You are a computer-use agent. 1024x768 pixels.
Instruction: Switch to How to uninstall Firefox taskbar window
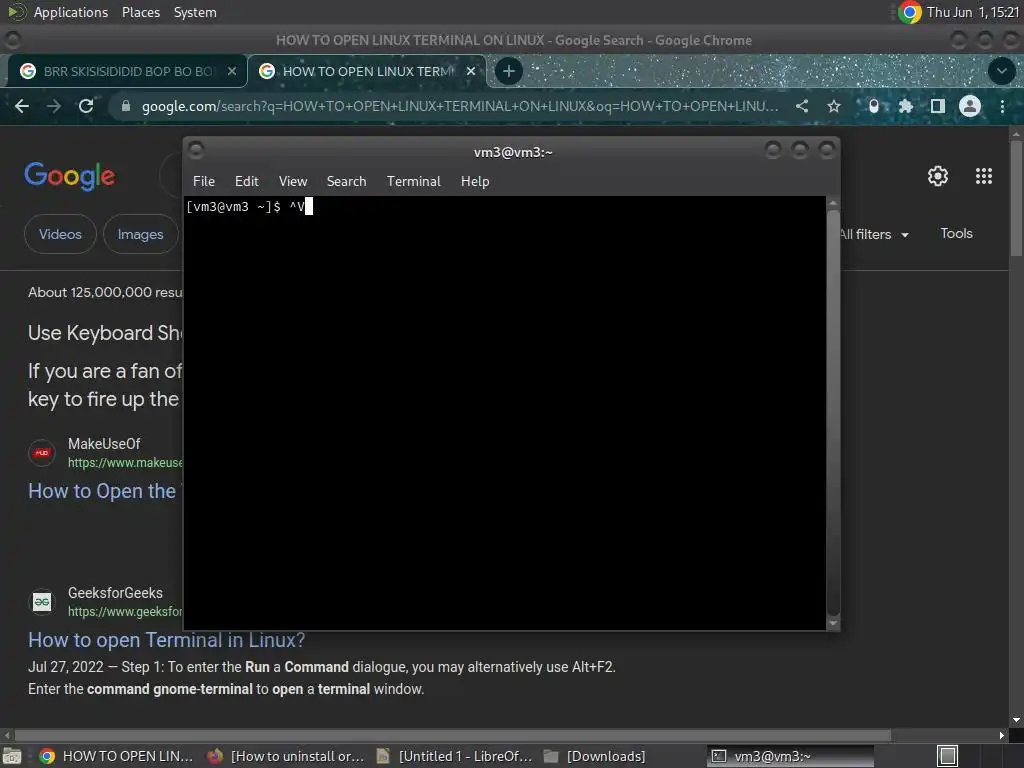point(285,756)
